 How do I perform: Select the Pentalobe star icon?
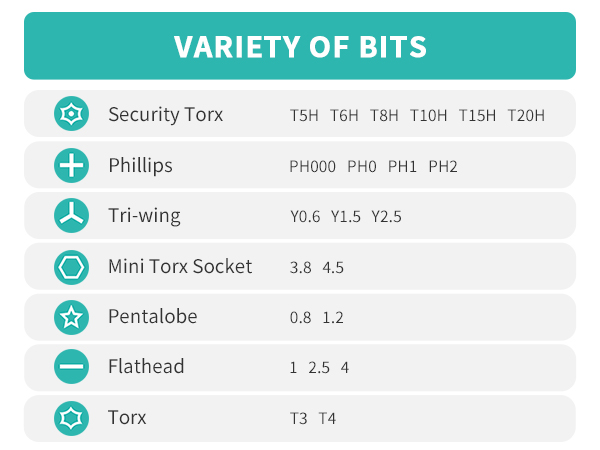pos(72,317)
